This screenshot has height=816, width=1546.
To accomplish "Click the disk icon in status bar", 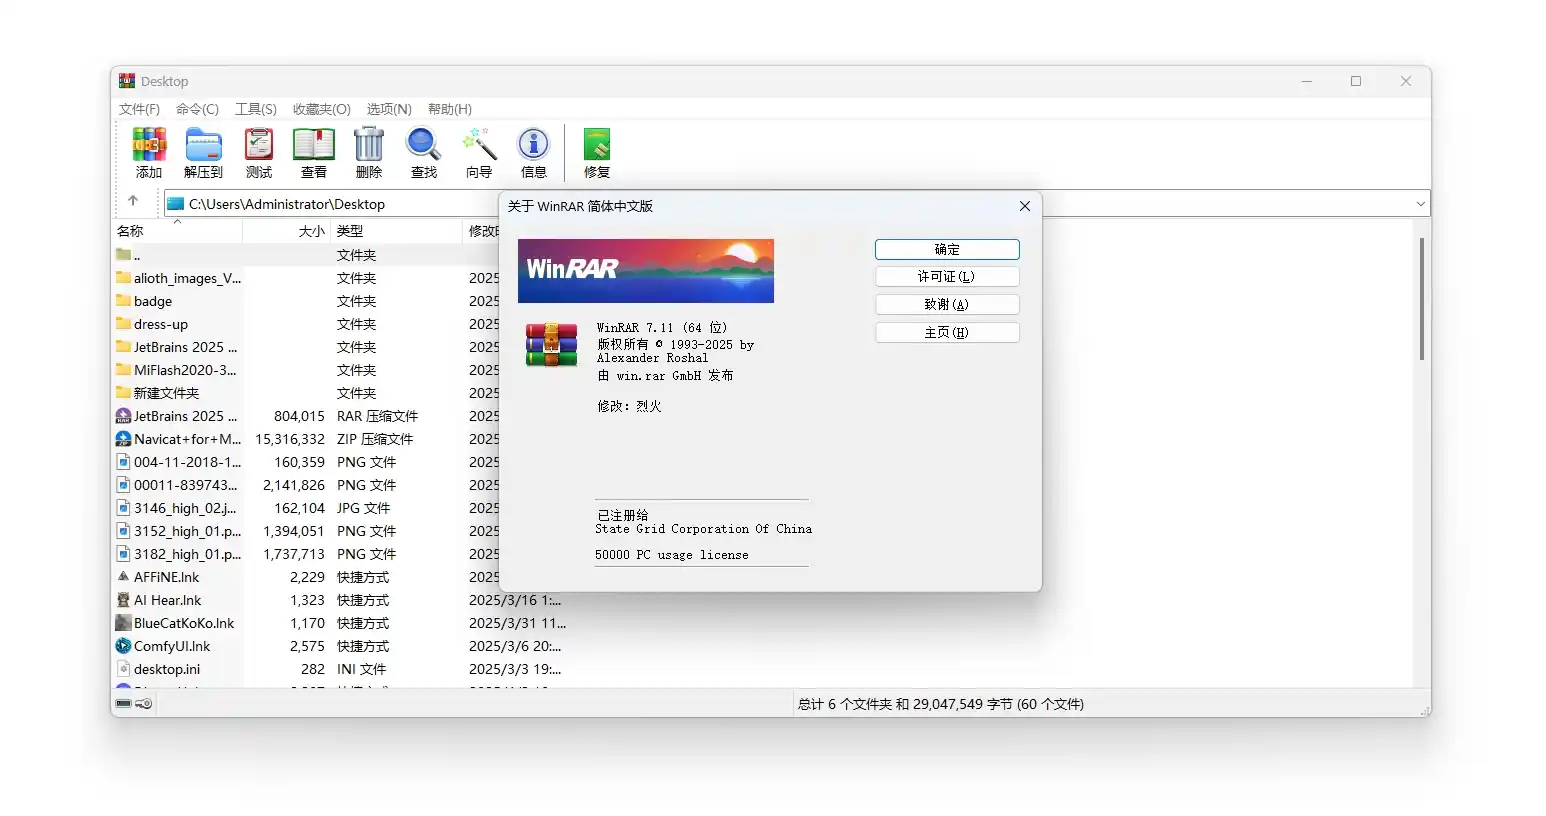I will pos(124,704).
